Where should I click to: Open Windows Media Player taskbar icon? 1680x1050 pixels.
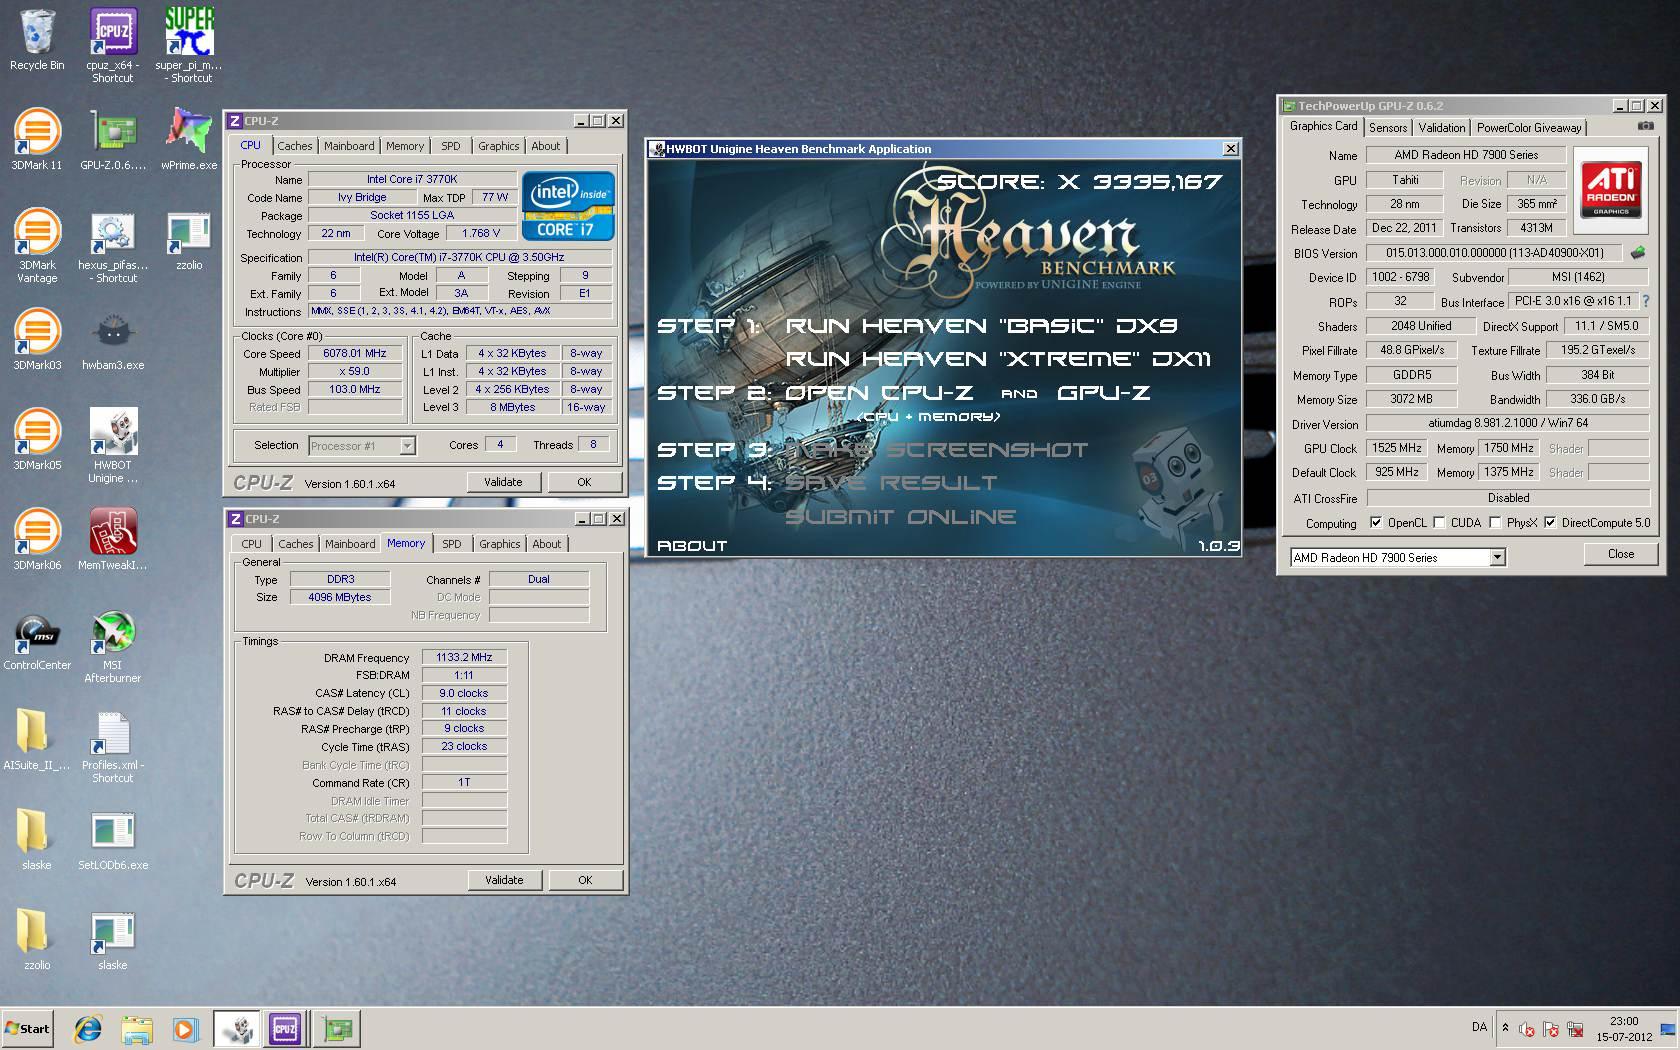tap(185, 1029)
